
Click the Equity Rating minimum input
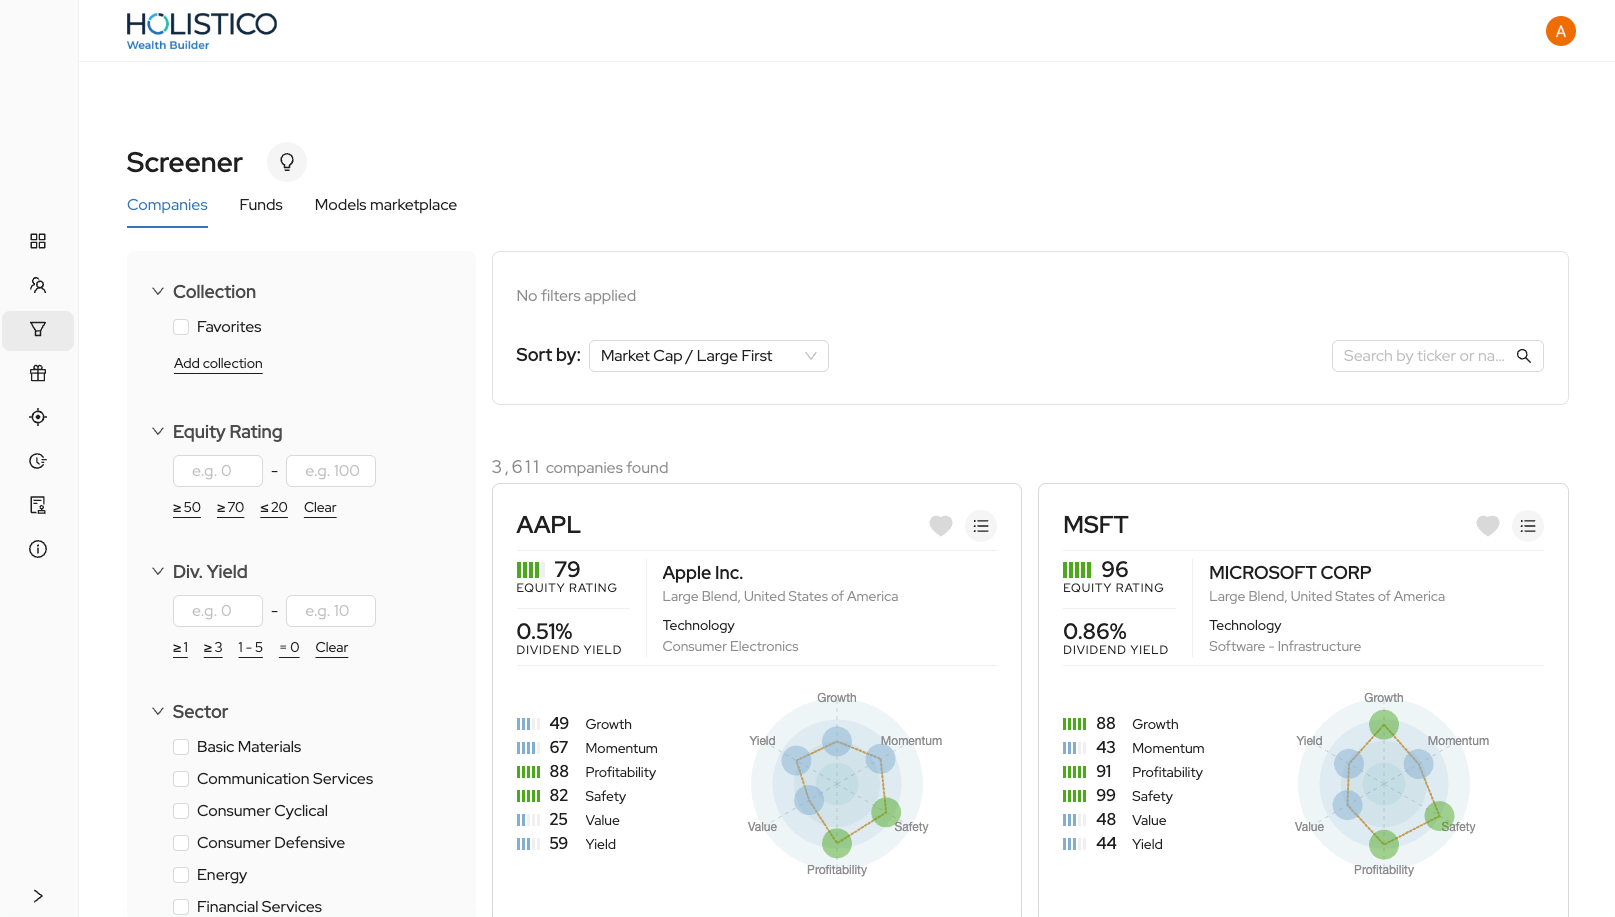coord(218,471)
